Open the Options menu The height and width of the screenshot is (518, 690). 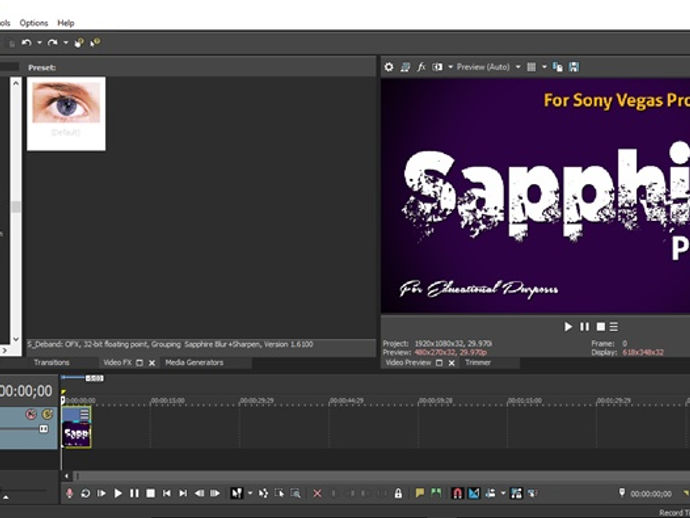(34, 23)
